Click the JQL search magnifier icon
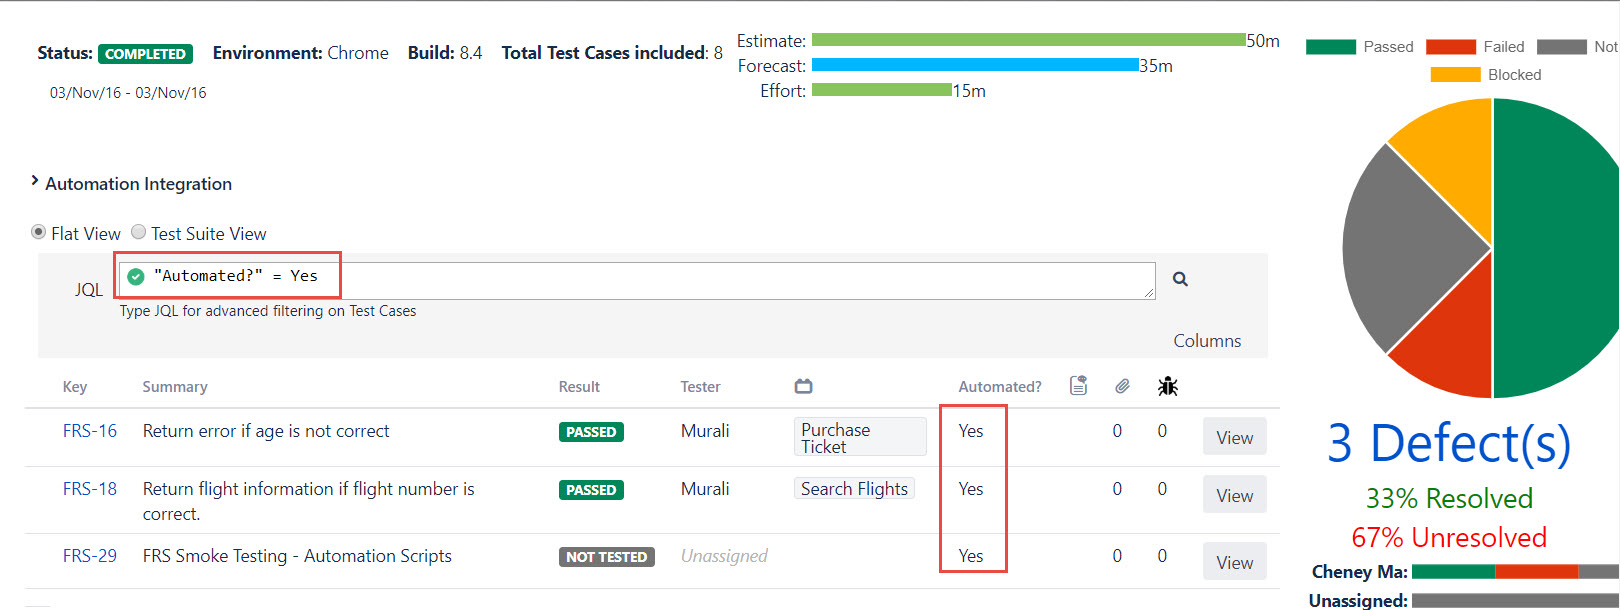 click(x=1180, y=279)
